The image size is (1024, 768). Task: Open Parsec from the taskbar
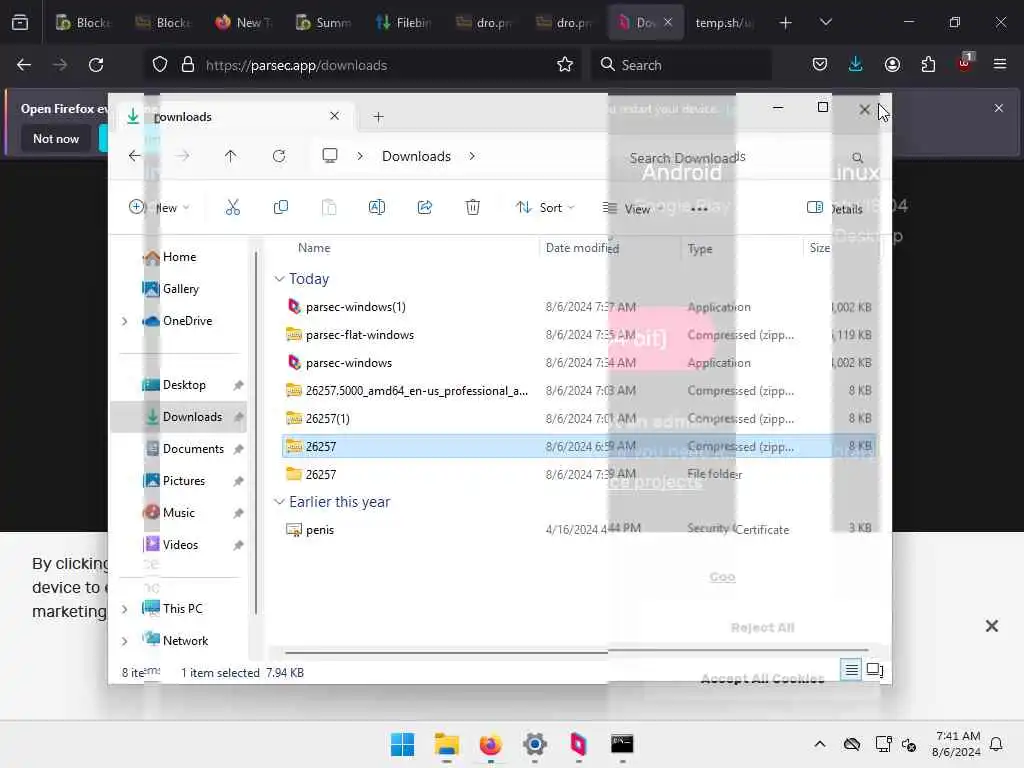(x=578, y=744)
